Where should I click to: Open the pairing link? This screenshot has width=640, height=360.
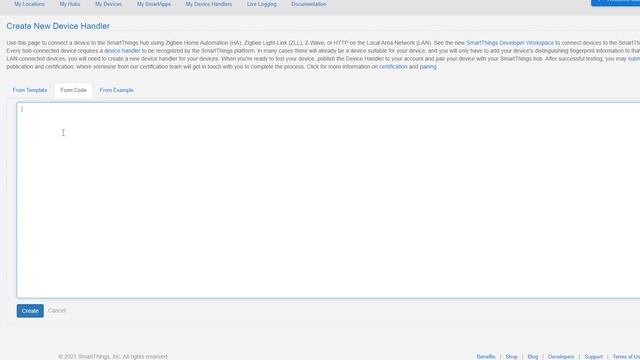[x=428, y=67]
